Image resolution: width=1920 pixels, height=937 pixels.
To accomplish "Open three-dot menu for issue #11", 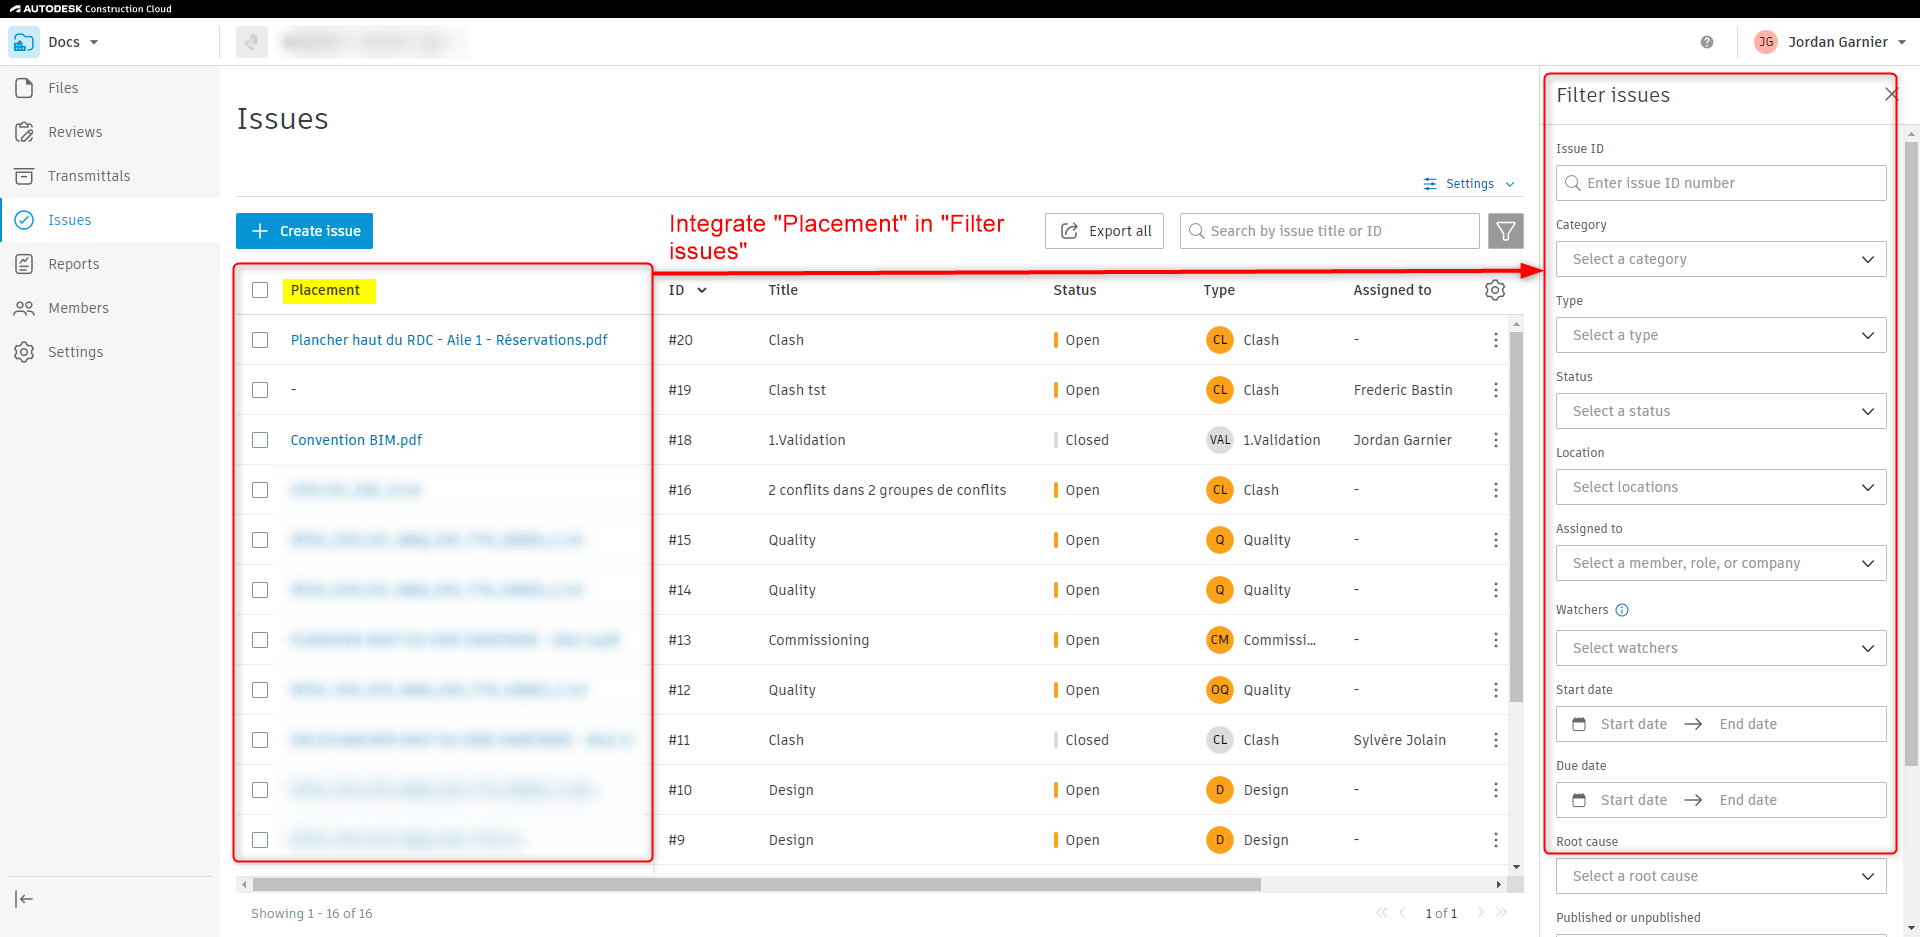I will (1496, 740).
